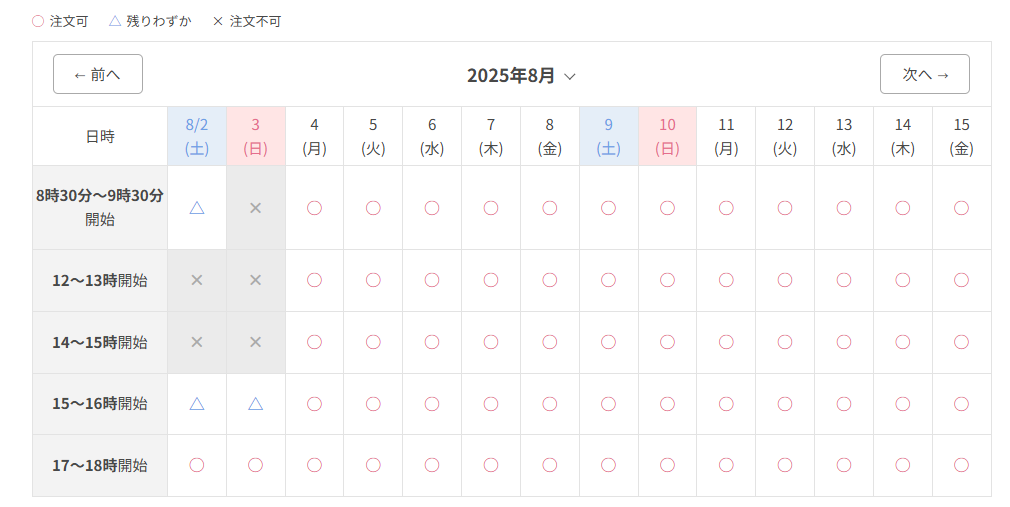The image size is (1010, 507).
Task: Open the 2025年8月 month dropdown
Action: (x=522, y=75)
